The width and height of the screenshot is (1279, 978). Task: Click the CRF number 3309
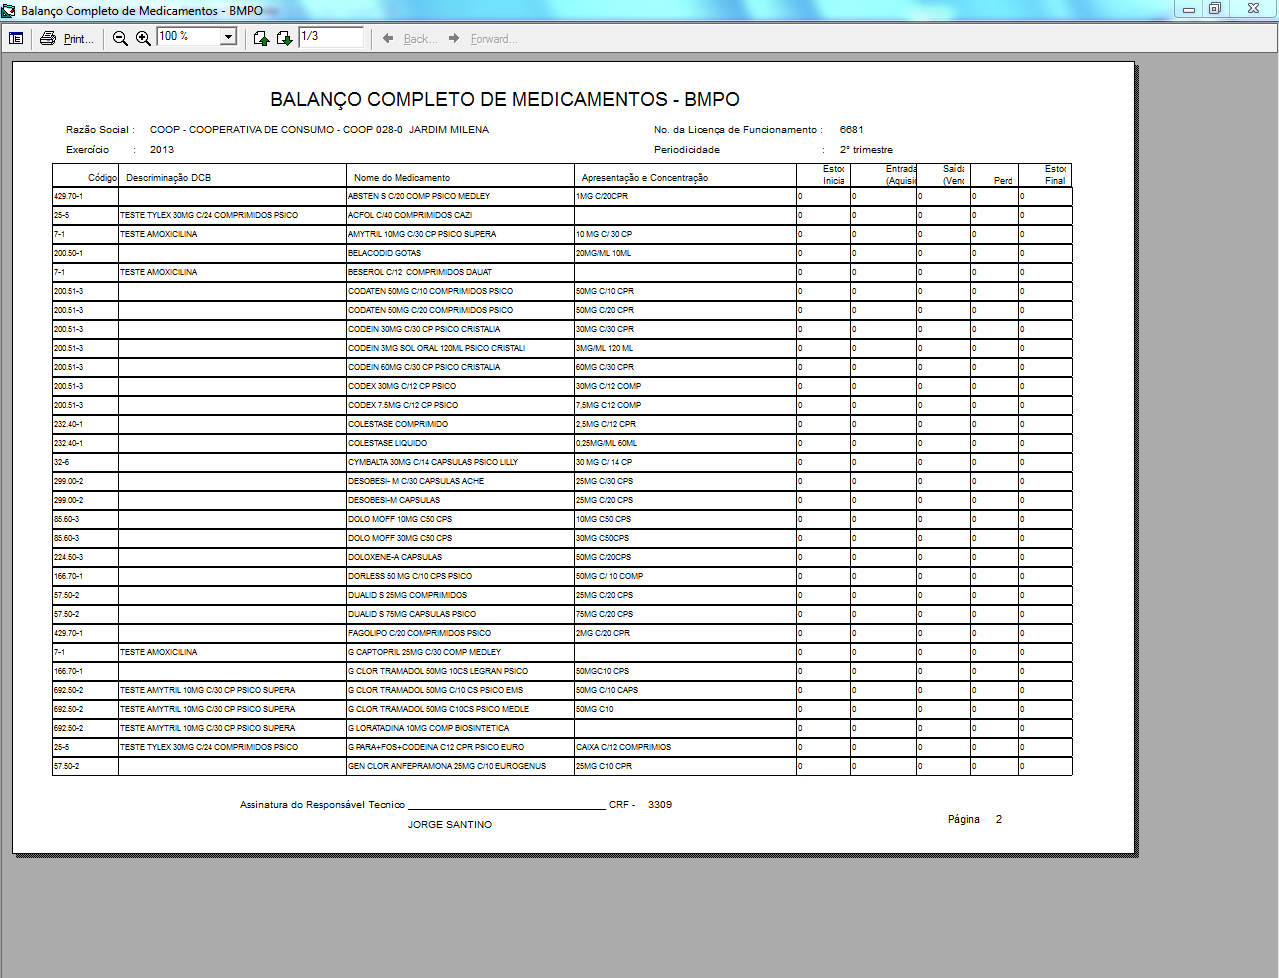(660, 805)
